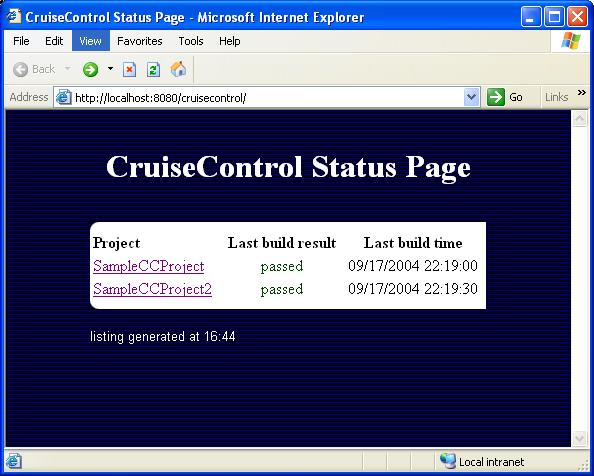Open the Favorites menu
594x476 pixels.
(139, 41)
